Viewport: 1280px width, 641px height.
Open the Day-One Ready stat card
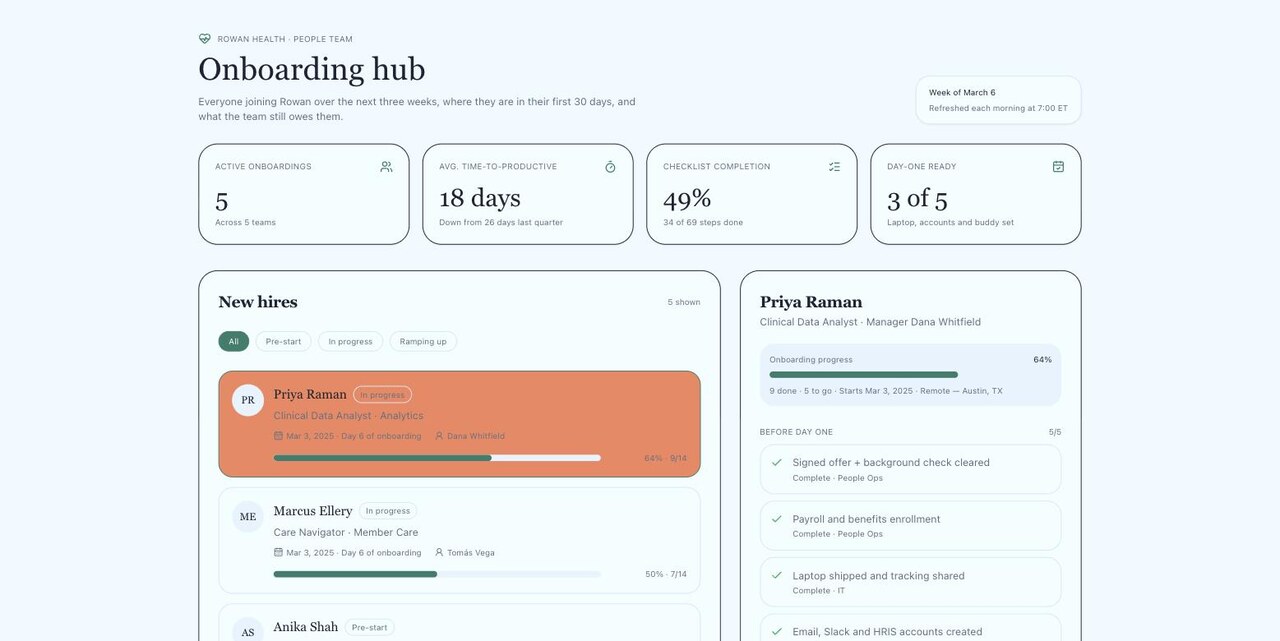click(x=976, y=194)
